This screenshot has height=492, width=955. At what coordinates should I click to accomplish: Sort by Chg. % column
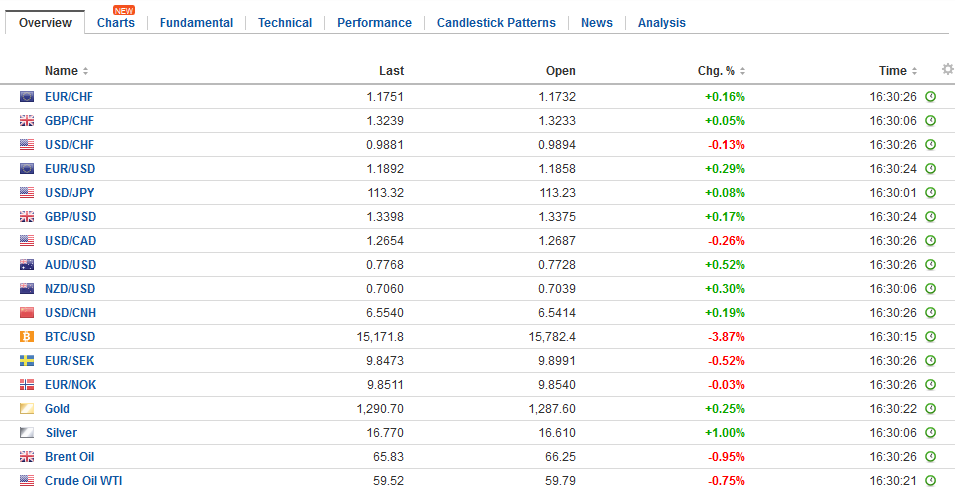pyautogui.click(x=742, y=71)
